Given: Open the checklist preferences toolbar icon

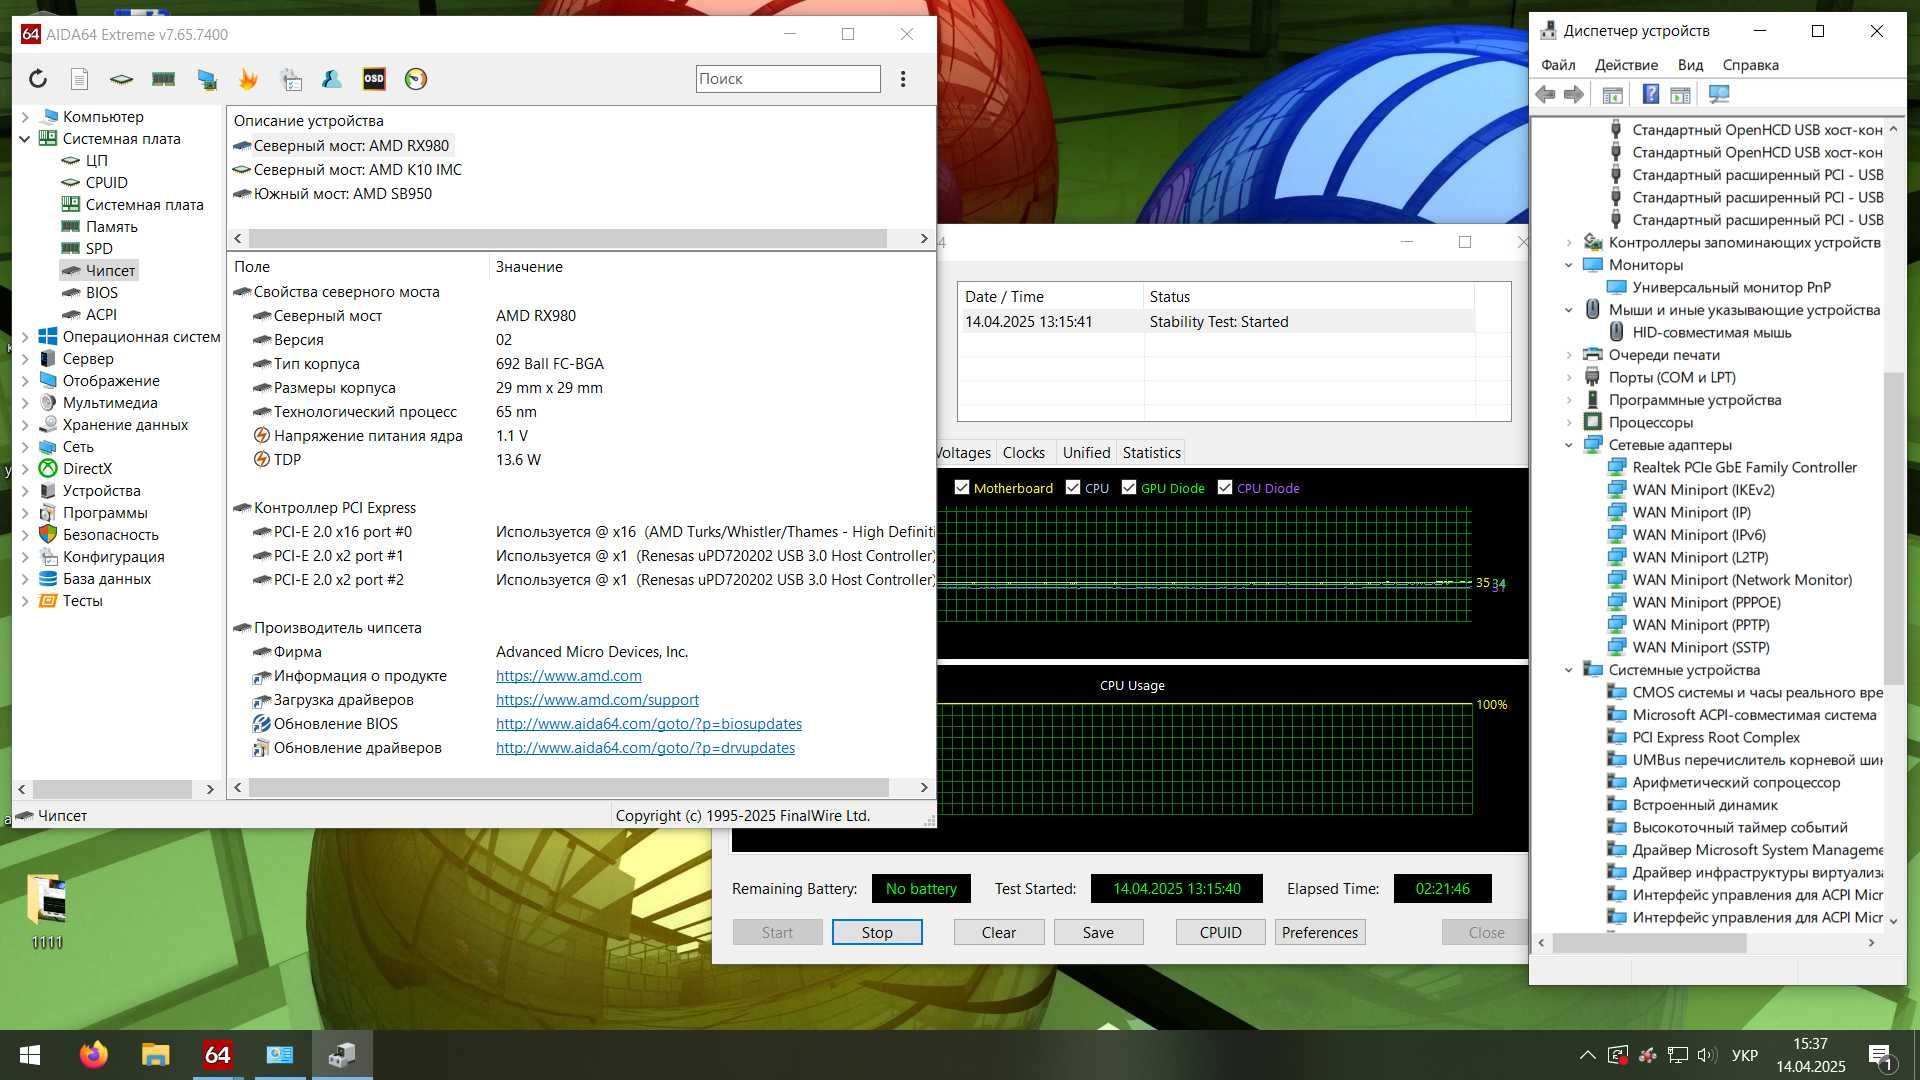Looking at the screenshot, I should (x=291, y=79).
